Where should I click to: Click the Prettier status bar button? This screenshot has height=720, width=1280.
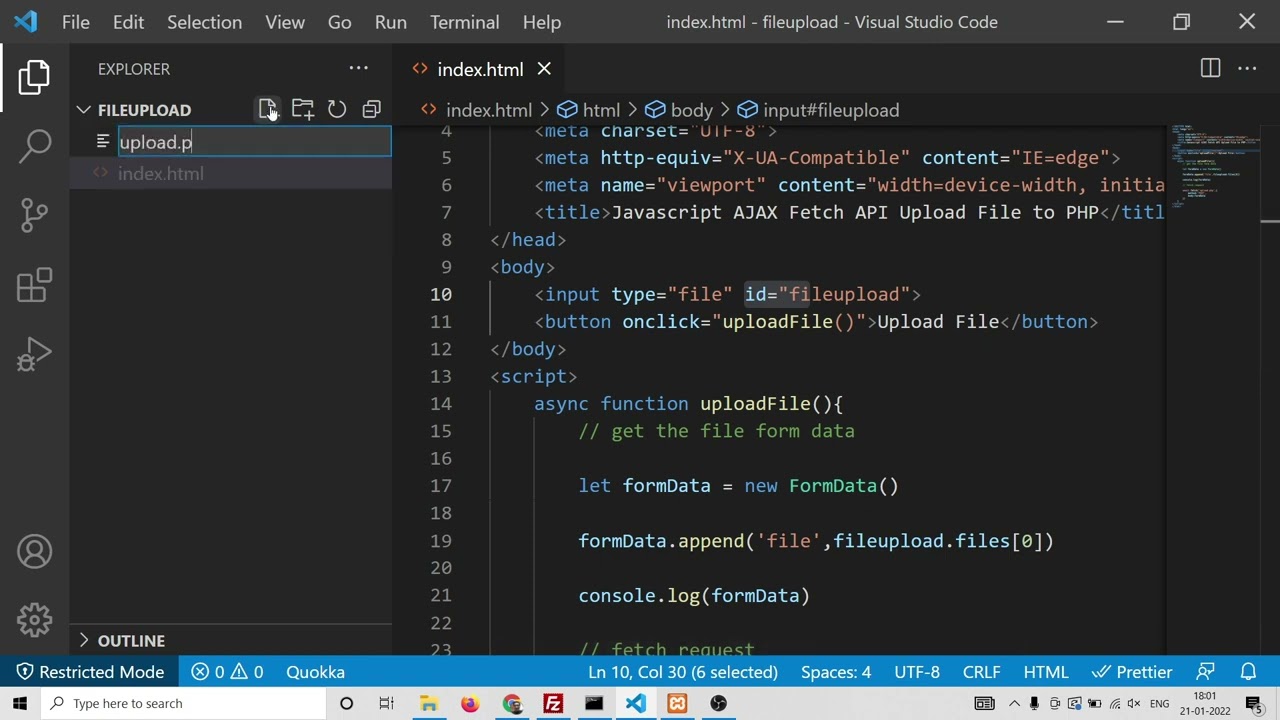pyautogui.click(x=1132, y=672)
